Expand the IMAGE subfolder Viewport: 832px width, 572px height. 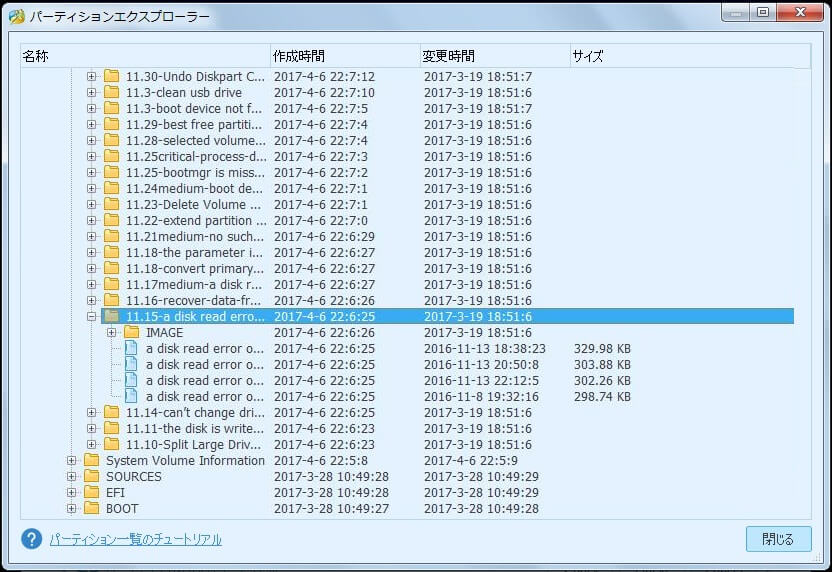tap(111, 333)
